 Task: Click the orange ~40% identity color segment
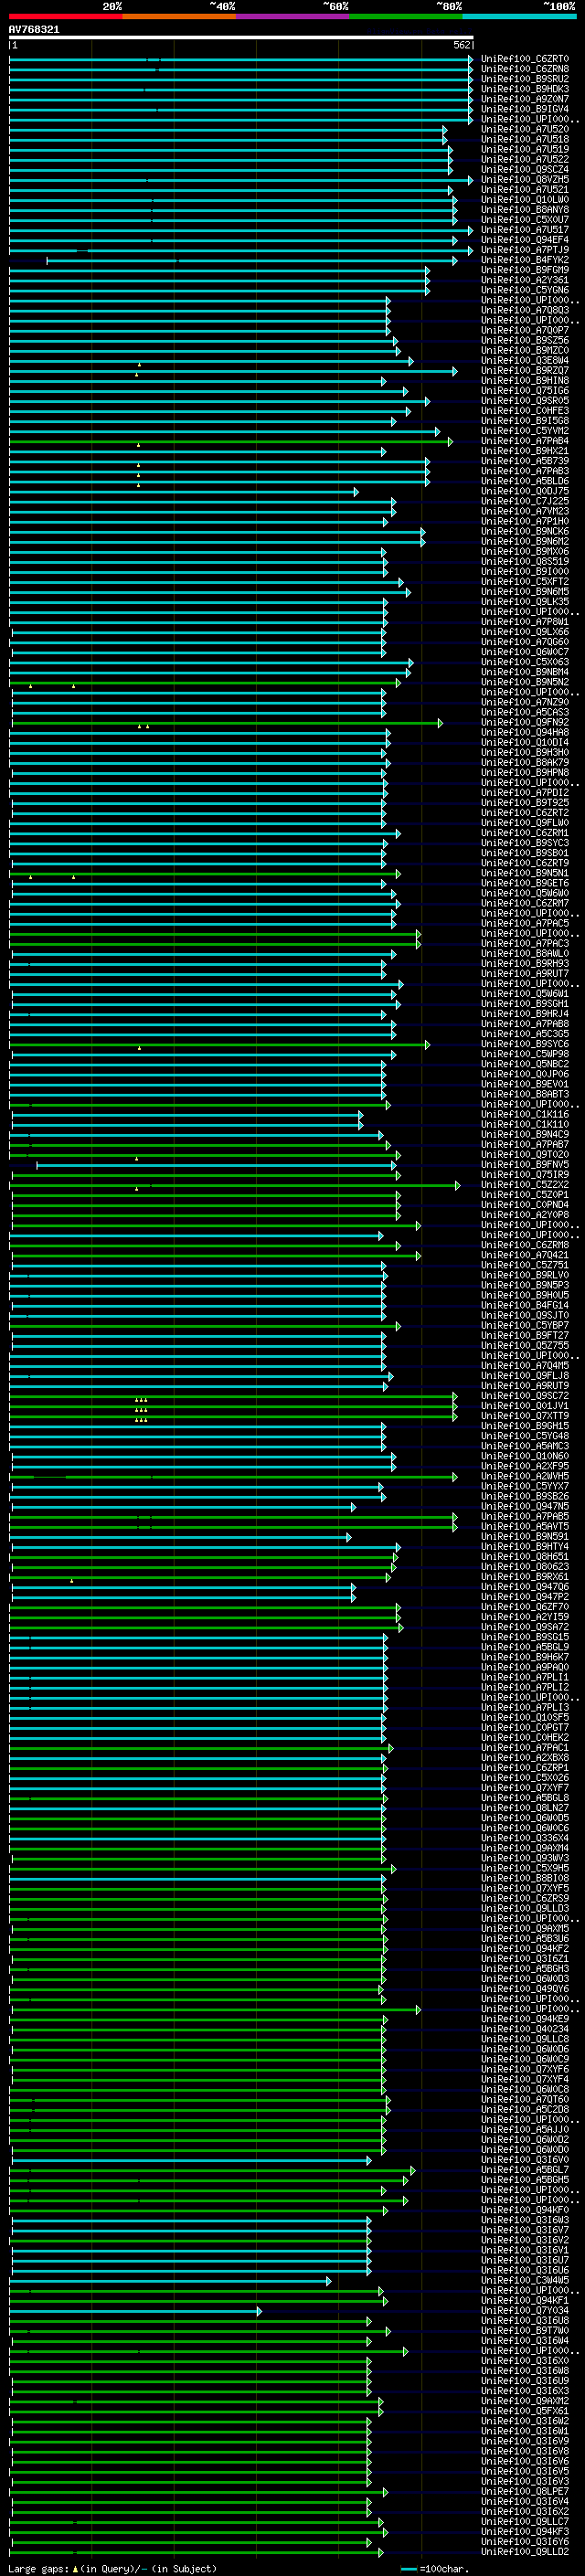[179, 16]
